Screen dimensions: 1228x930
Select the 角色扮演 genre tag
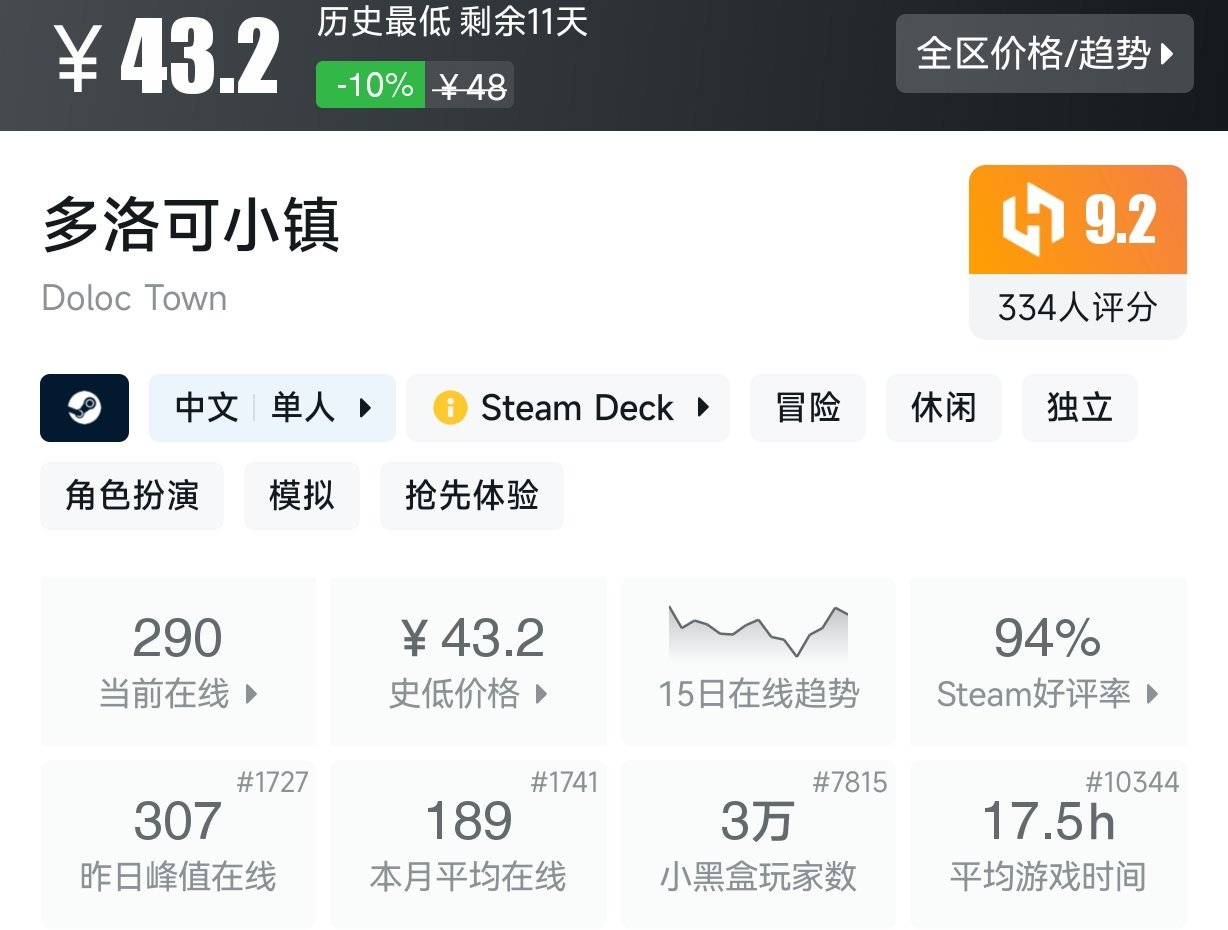(x=132, y=495)
